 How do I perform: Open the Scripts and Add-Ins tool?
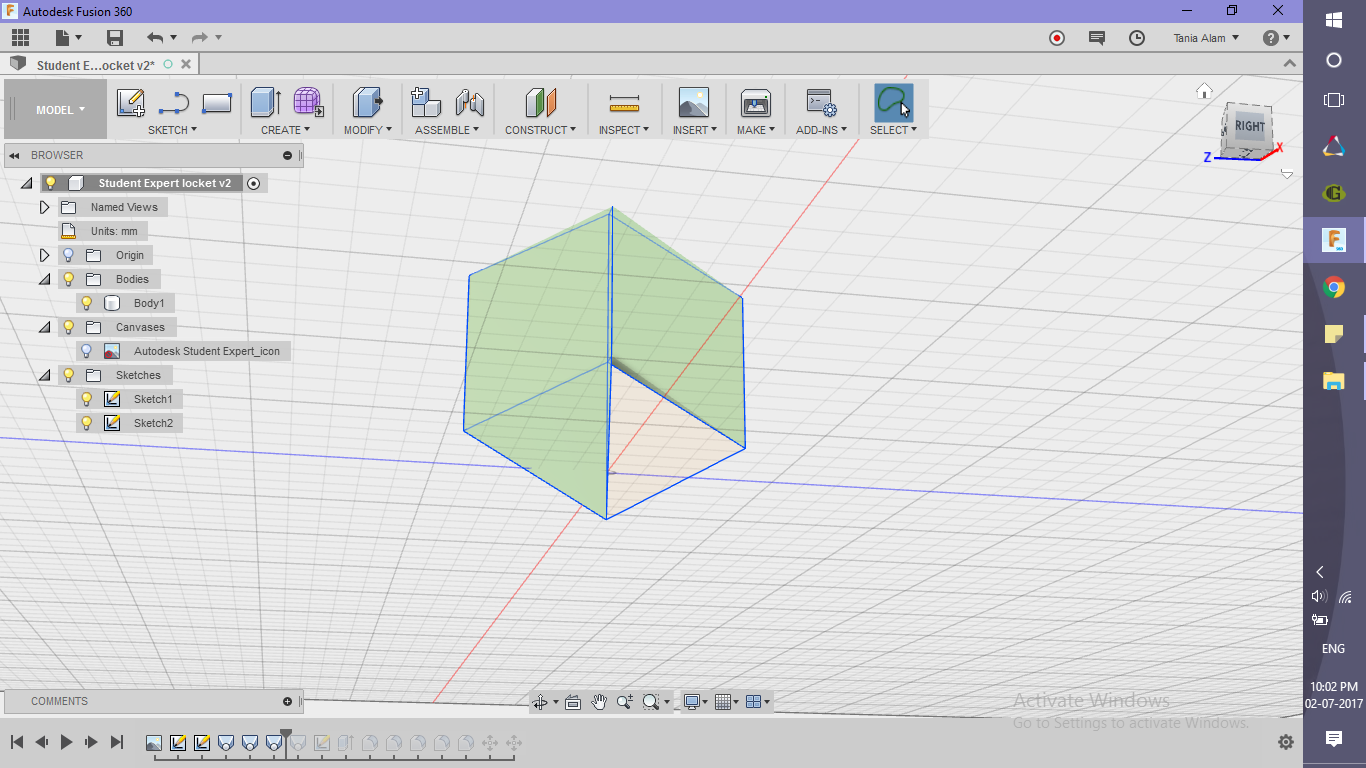(x=821, y=103)
